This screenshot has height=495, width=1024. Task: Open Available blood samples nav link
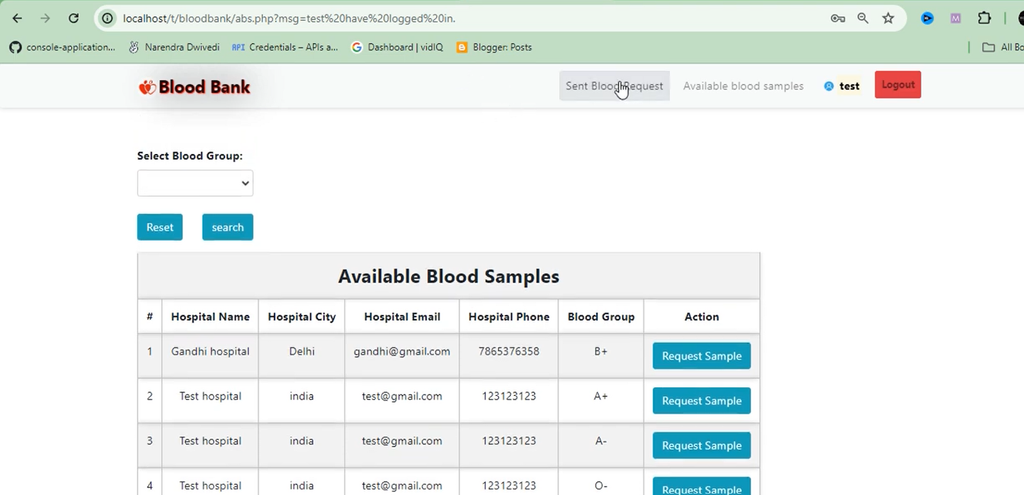point(743,86)
